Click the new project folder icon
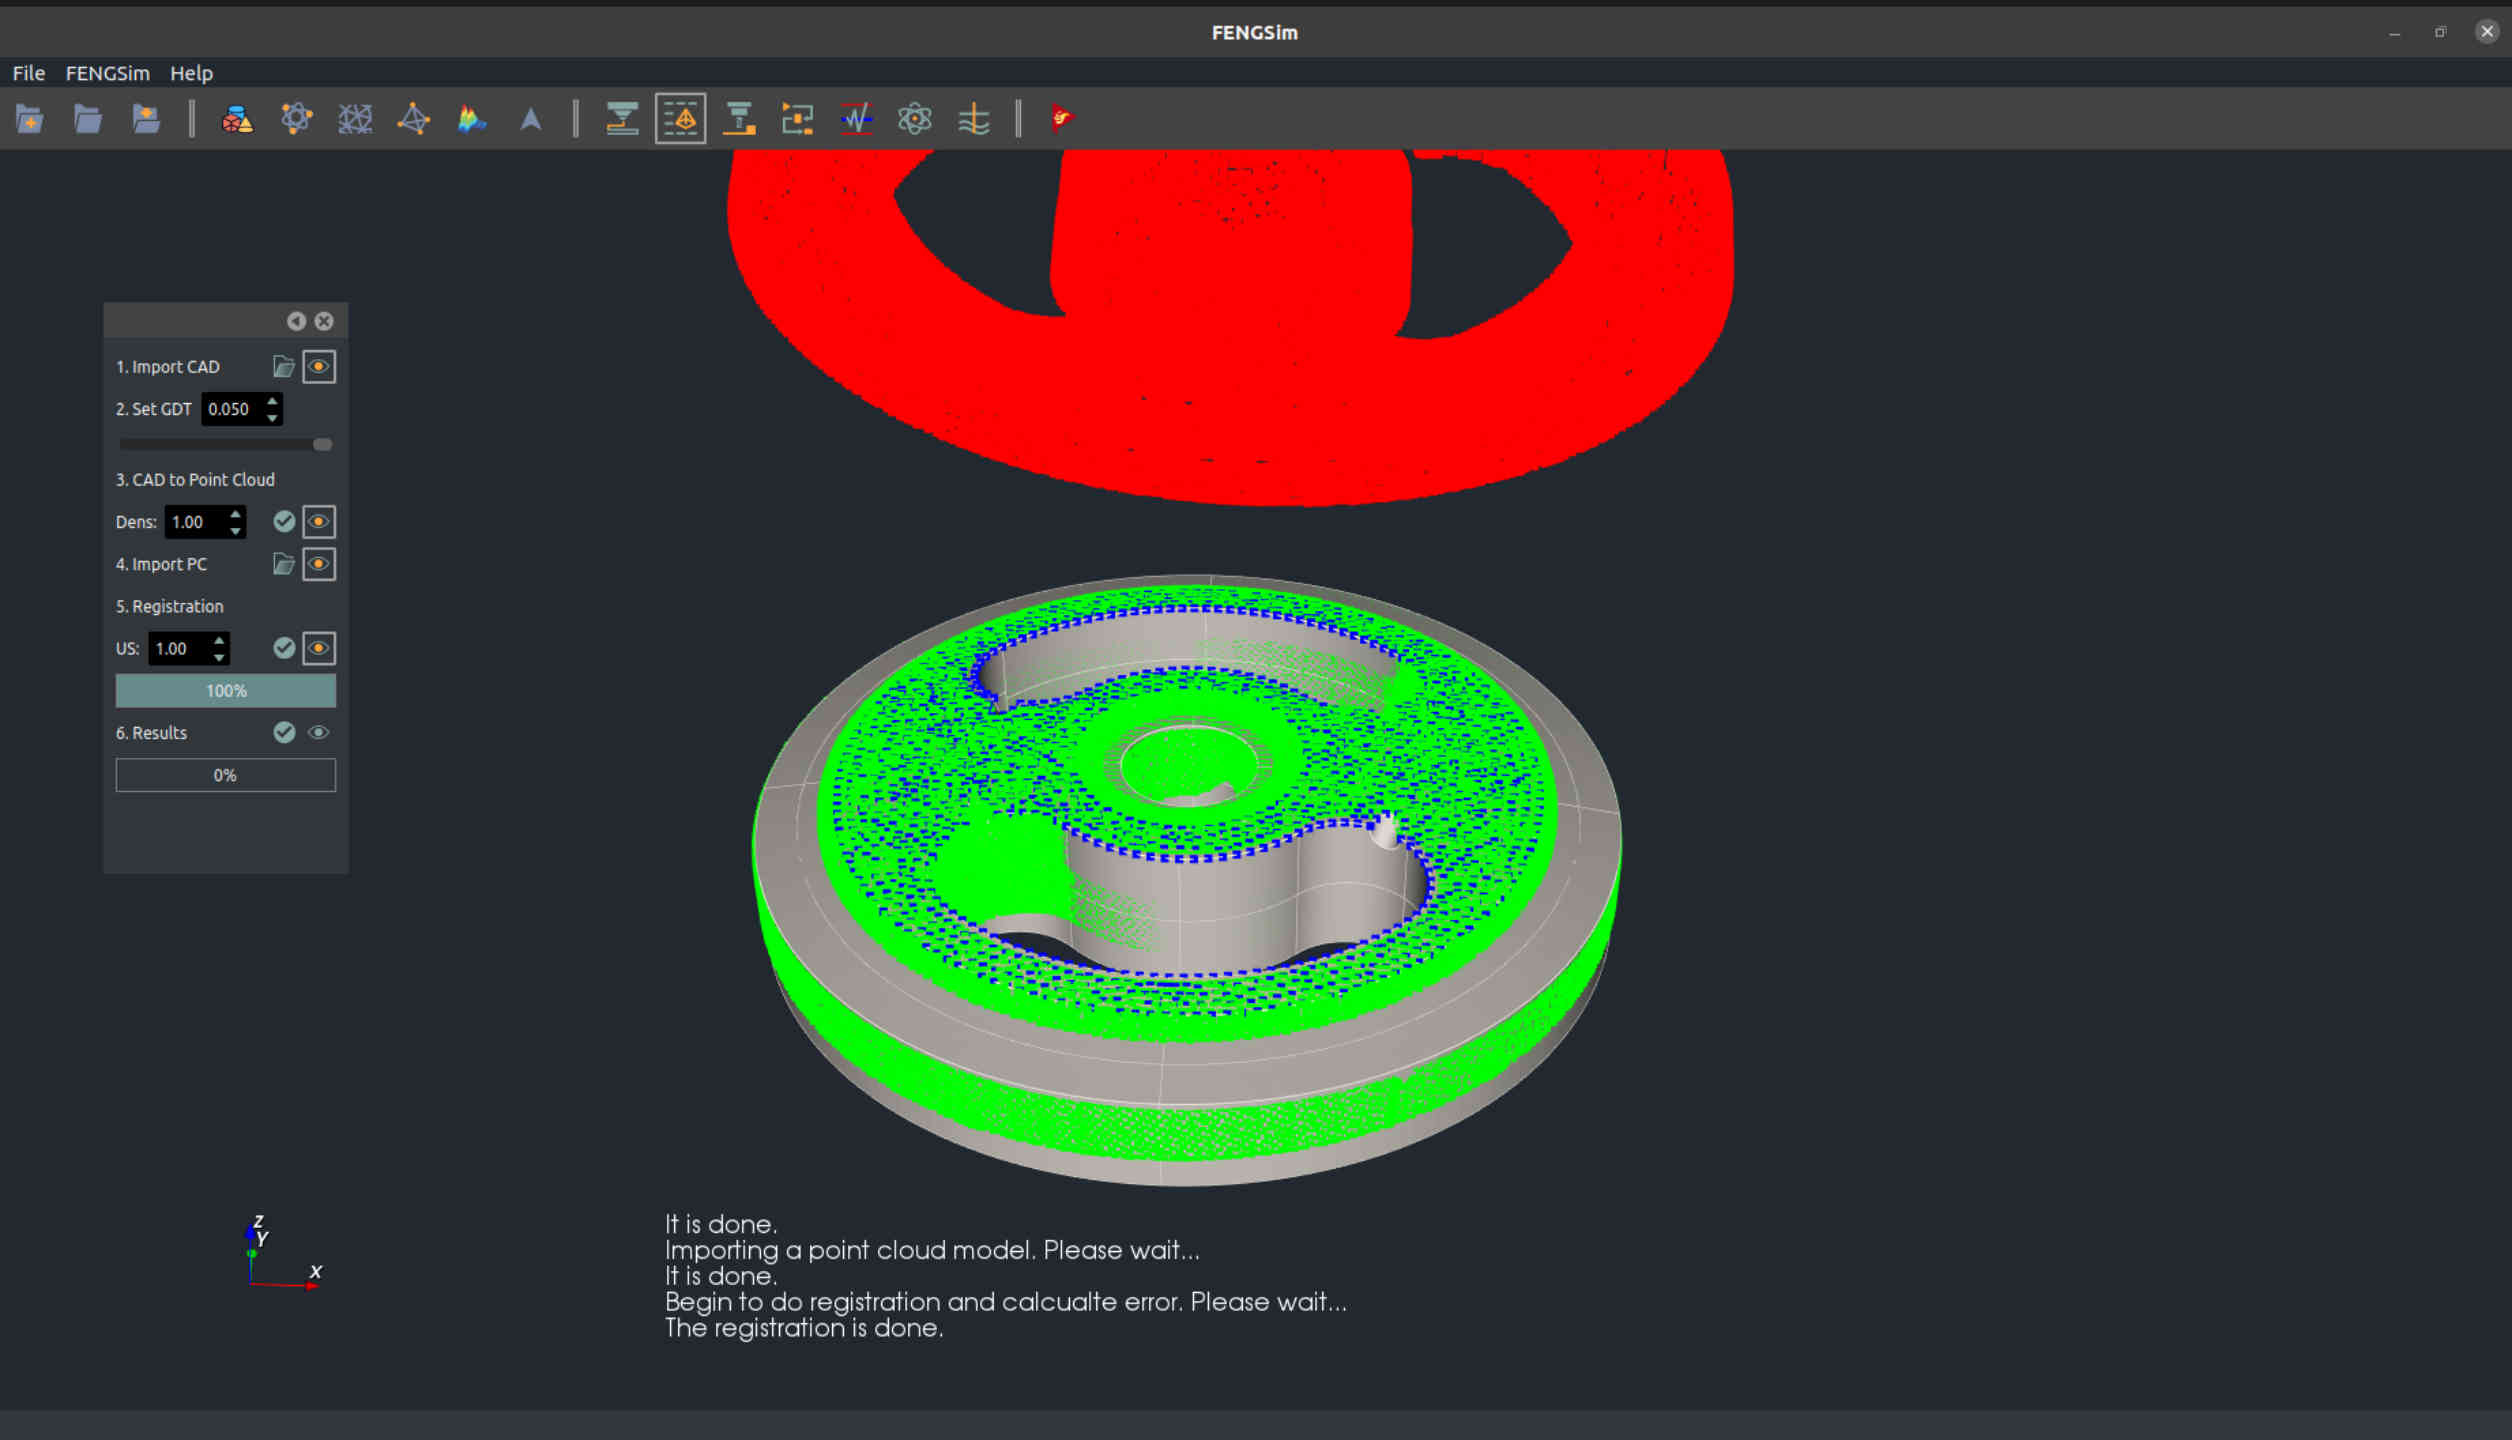The image size is (2512, 1440). [29, 119]
